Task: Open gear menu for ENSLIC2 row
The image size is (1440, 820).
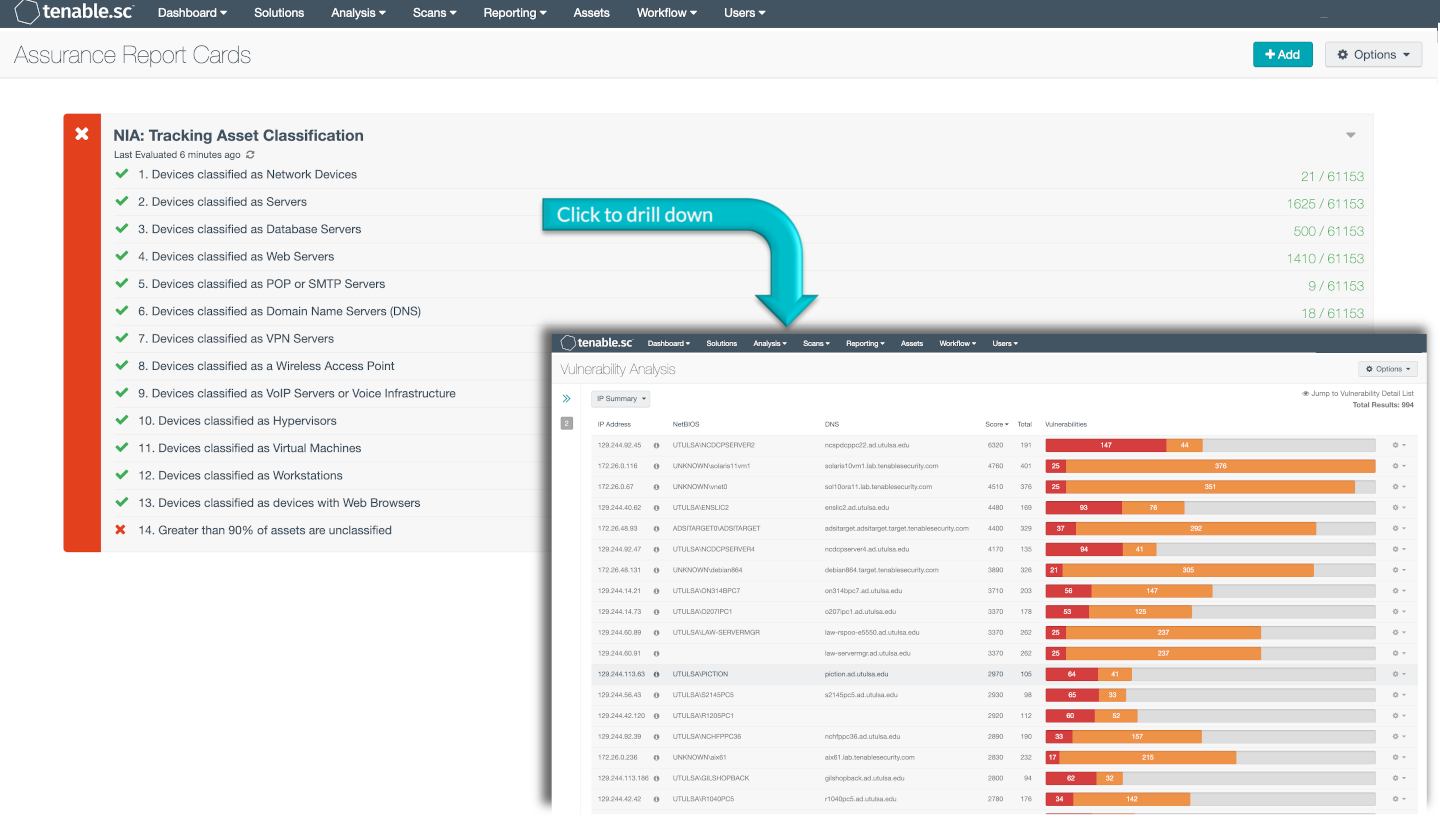Action: [1399, 508]
